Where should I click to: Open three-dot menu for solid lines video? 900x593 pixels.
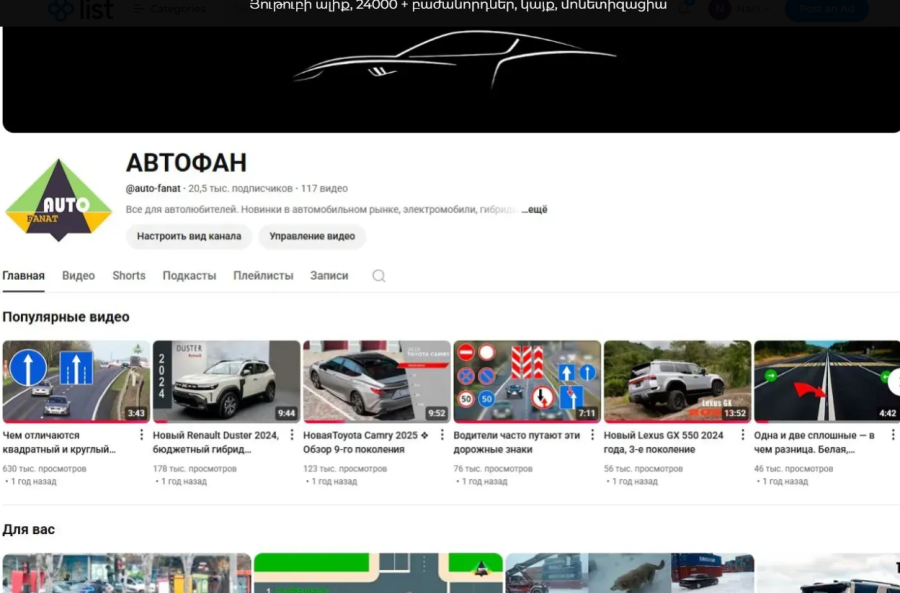892,435
